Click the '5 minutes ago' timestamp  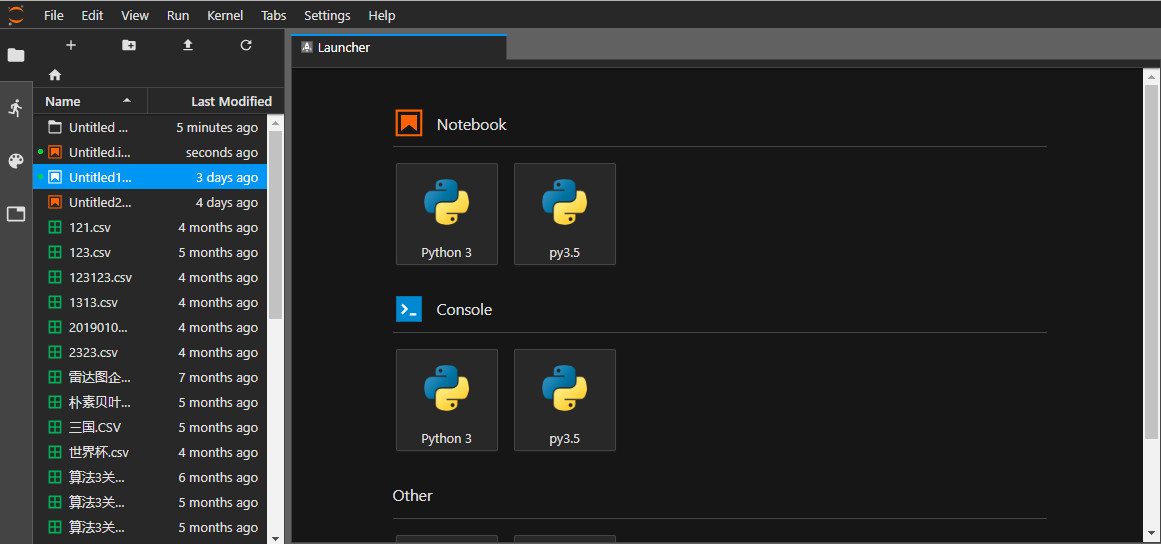217,127
